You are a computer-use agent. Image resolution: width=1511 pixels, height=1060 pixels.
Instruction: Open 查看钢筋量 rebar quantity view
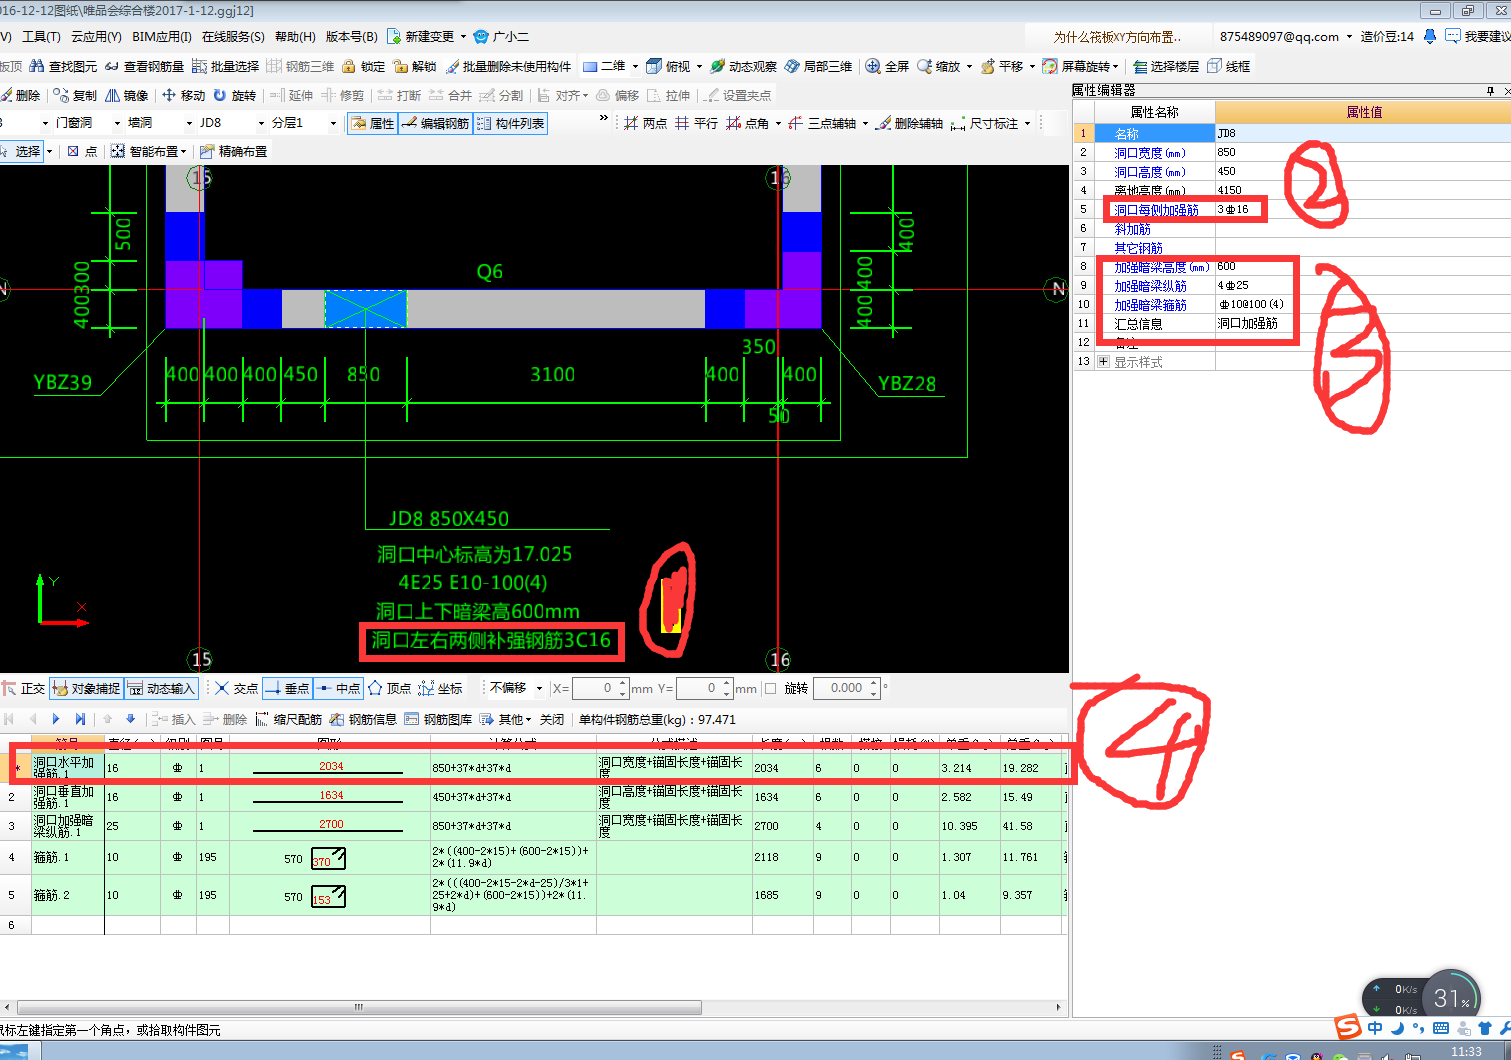(x=144, y=66)
